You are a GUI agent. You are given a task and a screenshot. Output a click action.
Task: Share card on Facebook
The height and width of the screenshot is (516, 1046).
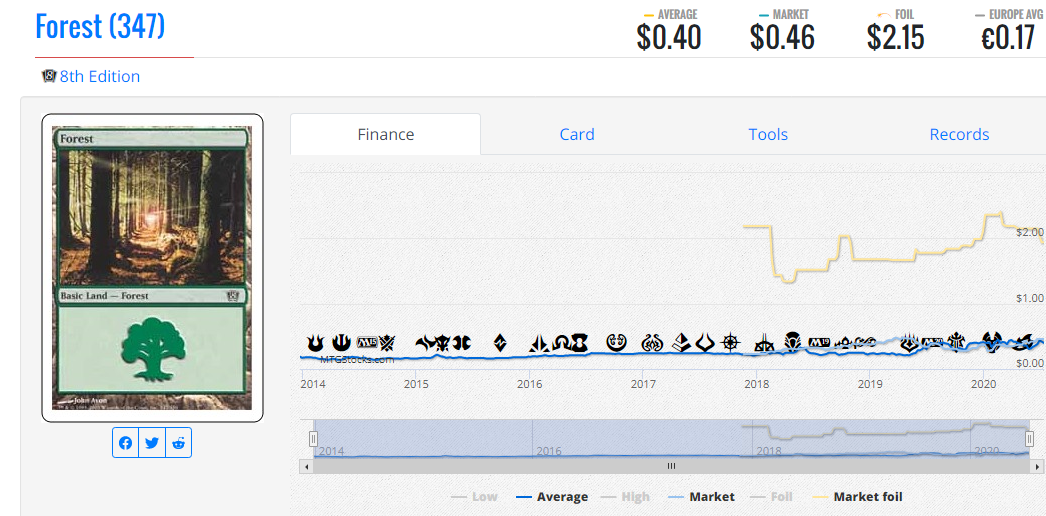125,443
